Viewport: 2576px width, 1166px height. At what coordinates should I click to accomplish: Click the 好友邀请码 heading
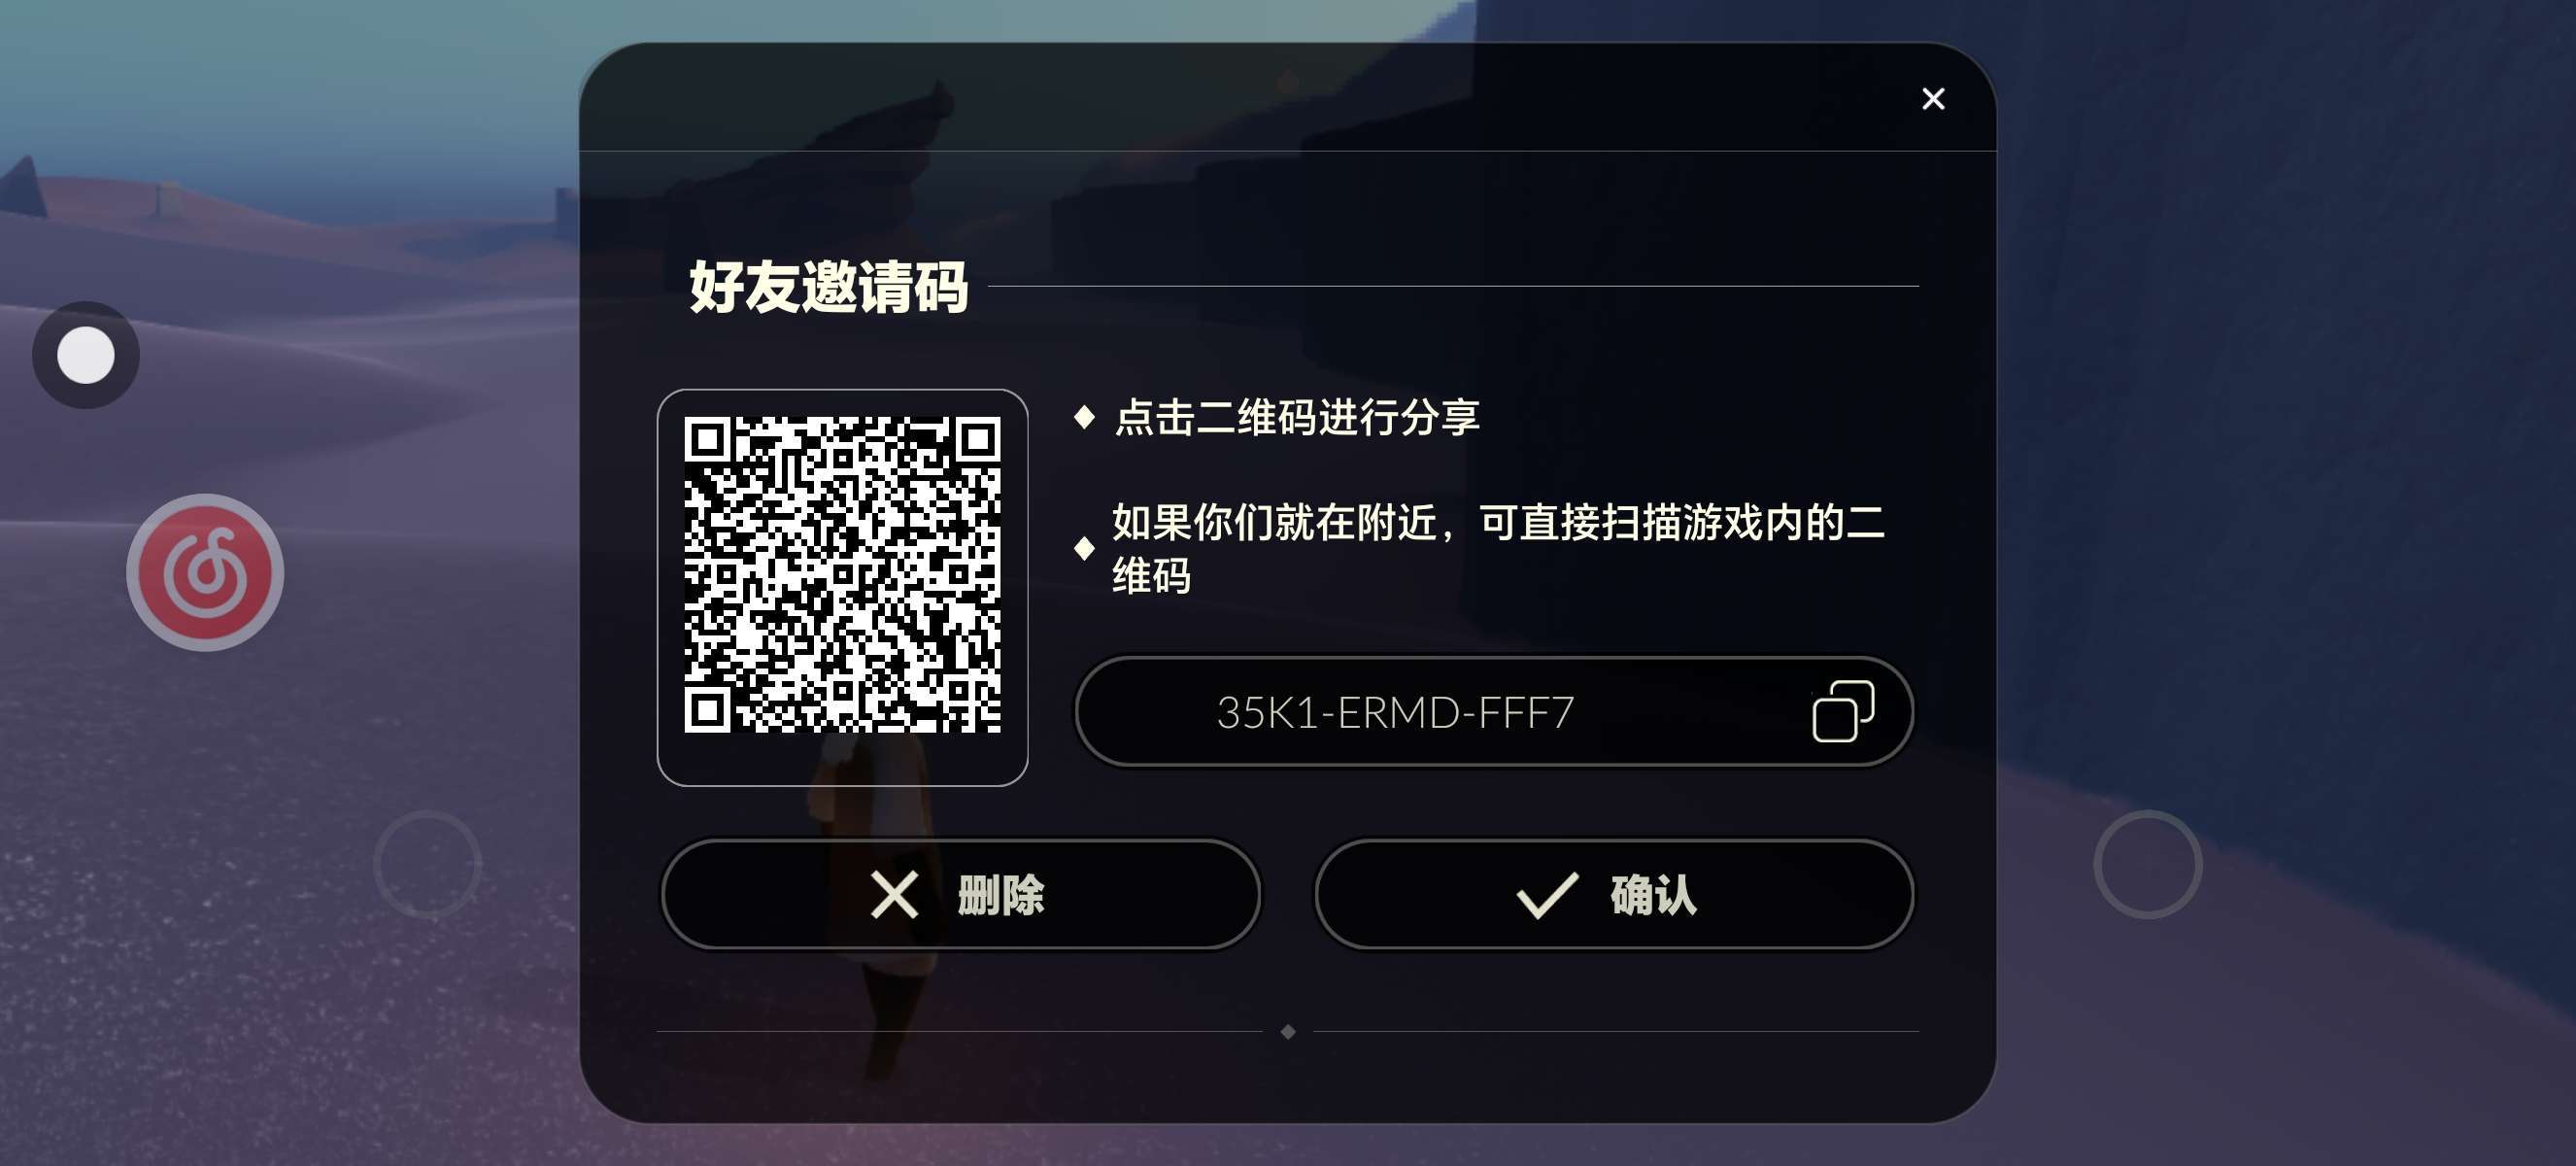click(x=828, y=287)
